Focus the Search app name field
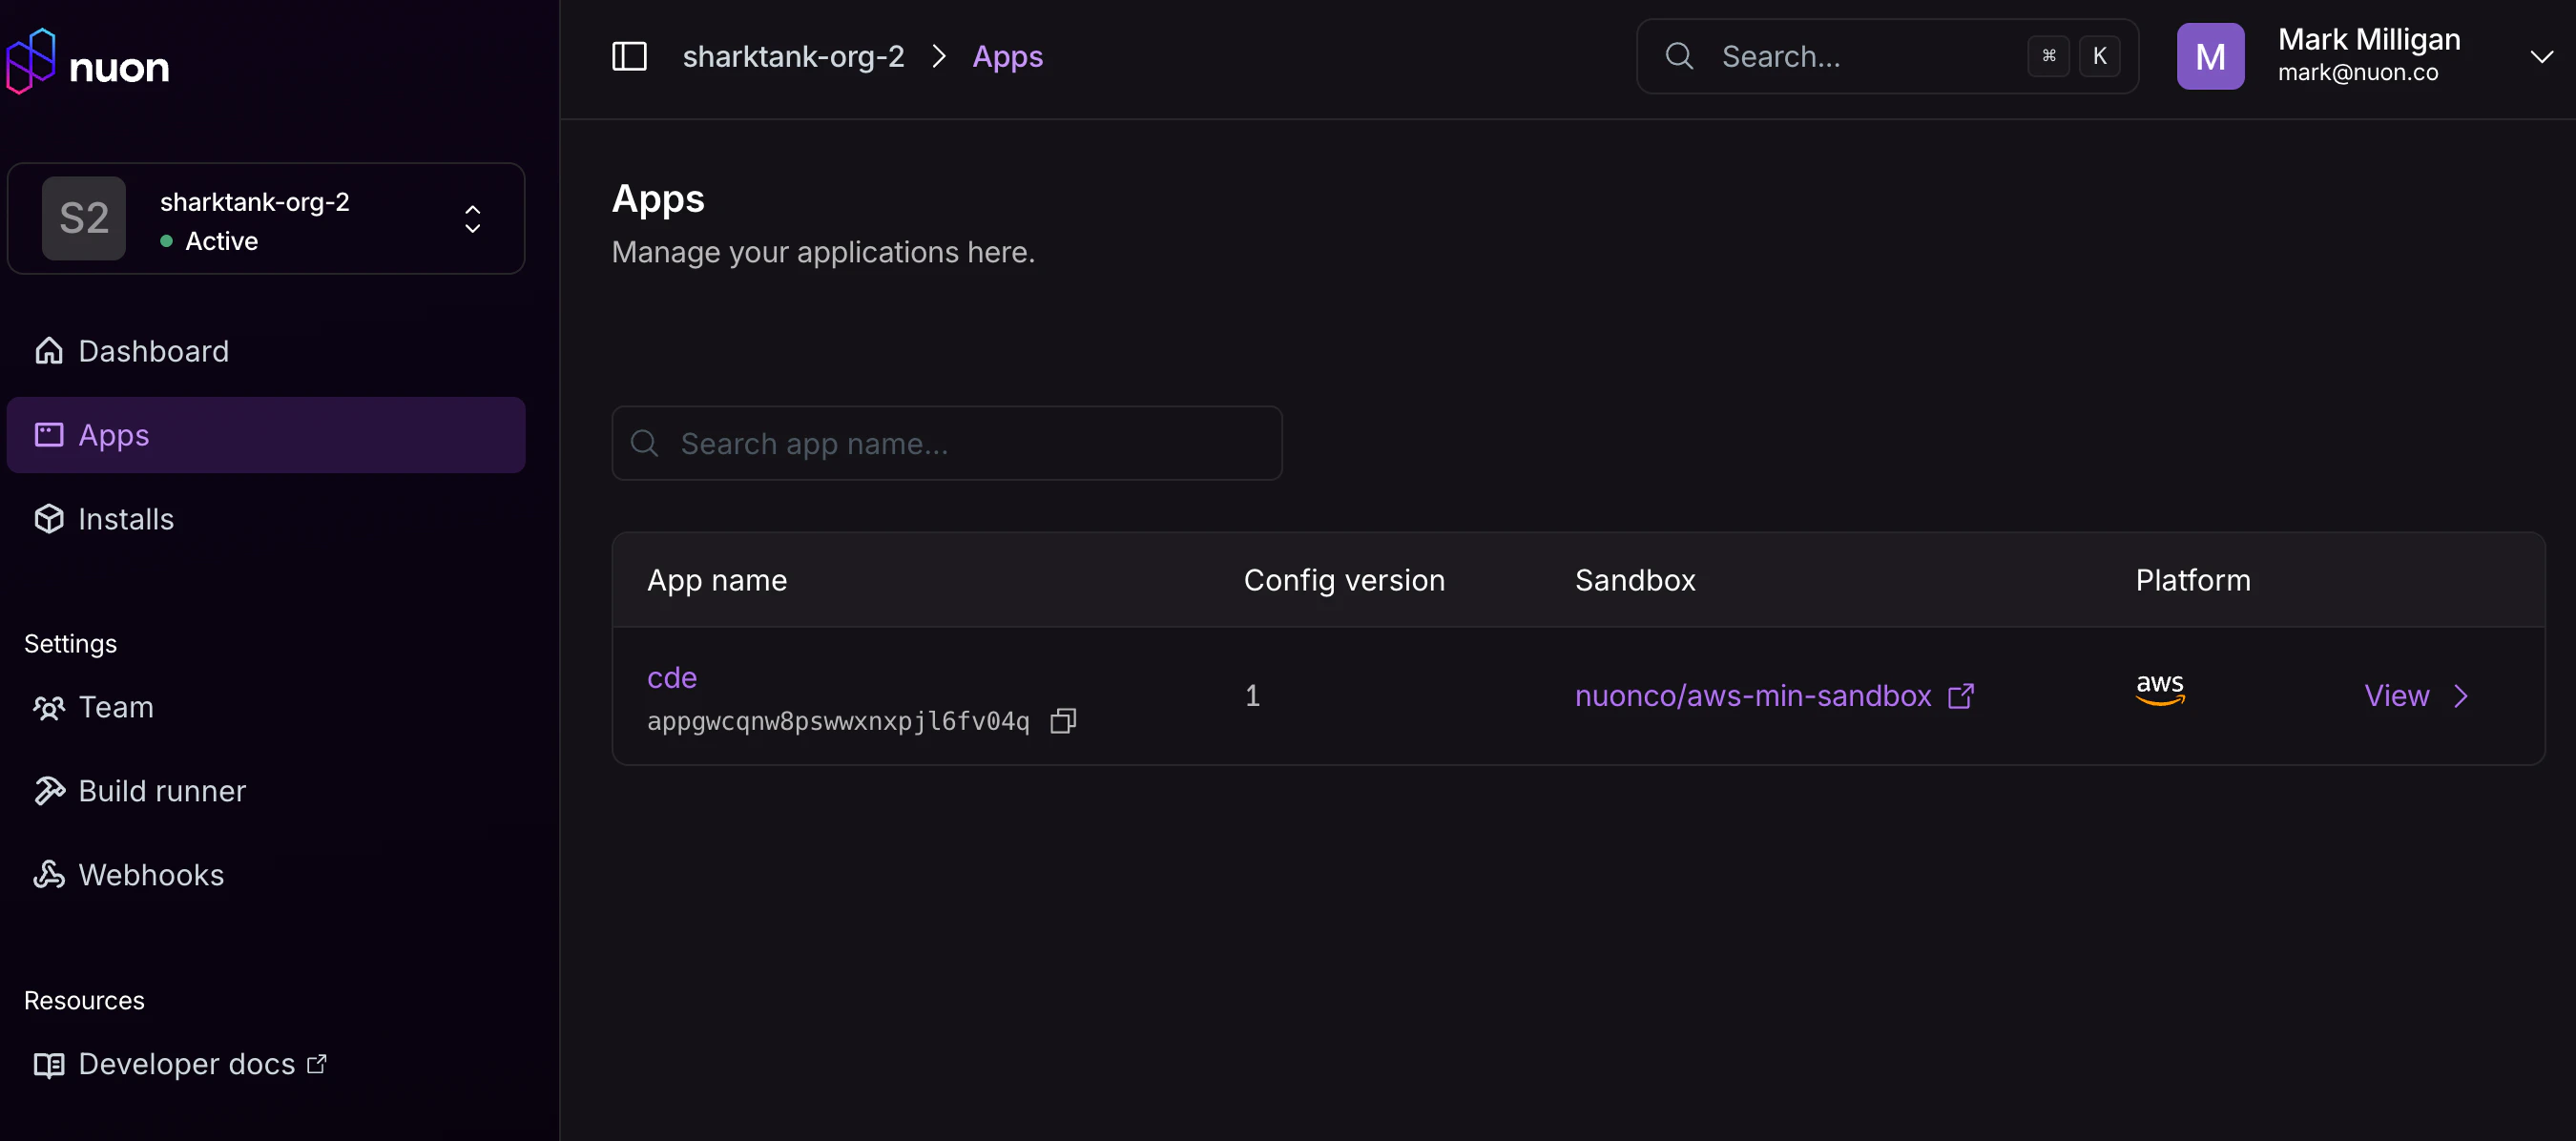Image resolution: width=2576 pixels, height=1141 pixels. coord(947,443)
